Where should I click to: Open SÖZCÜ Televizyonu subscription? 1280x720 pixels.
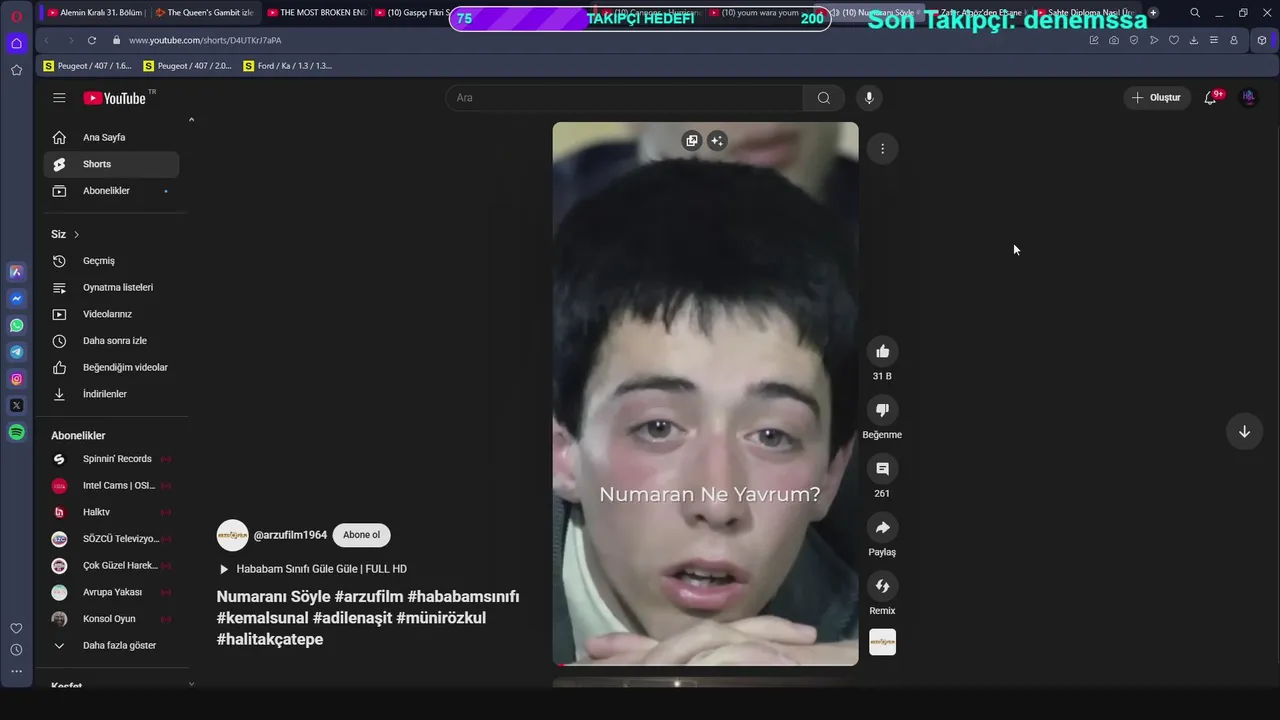pos(111,539)
